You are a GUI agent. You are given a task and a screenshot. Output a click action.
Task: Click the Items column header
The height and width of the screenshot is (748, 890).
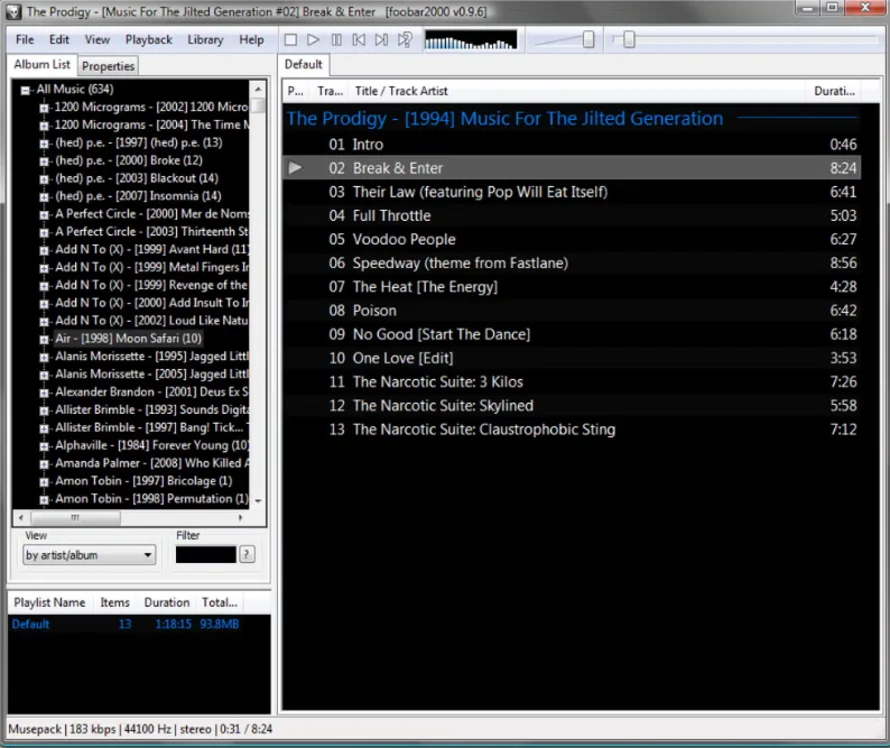pos(115,603)
